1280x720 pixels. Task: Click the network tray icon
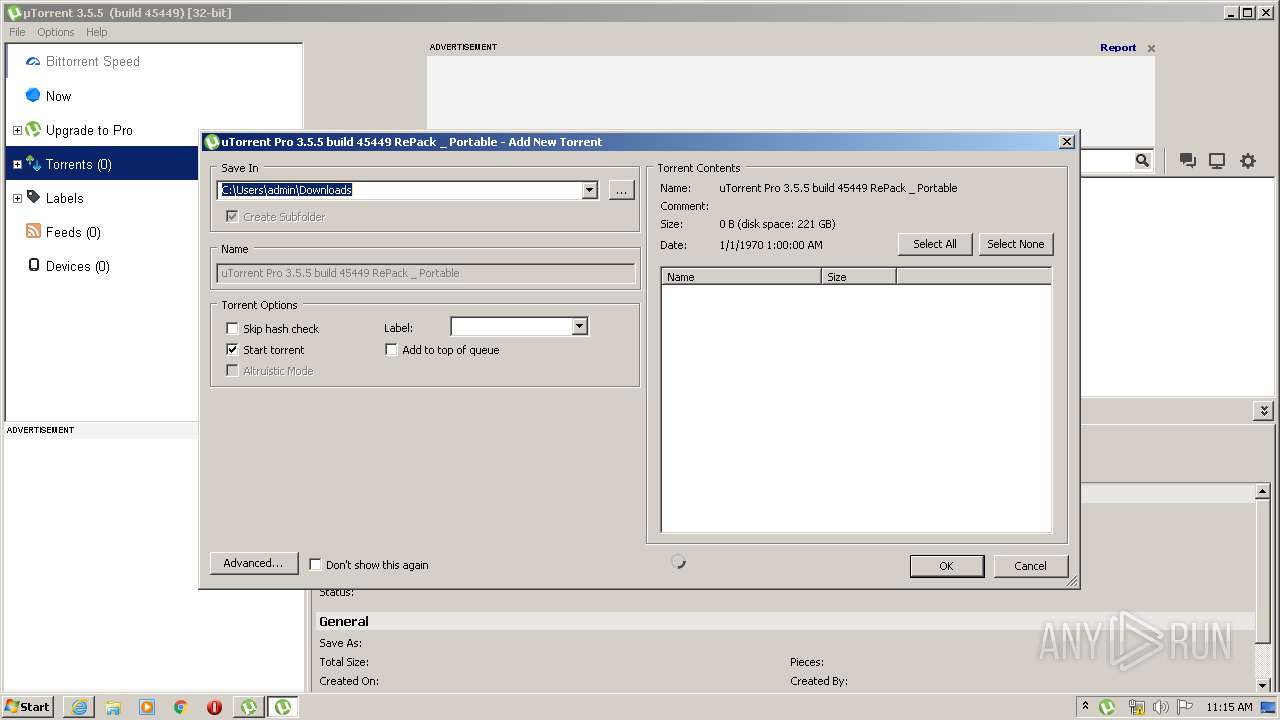coord(1136,707)
